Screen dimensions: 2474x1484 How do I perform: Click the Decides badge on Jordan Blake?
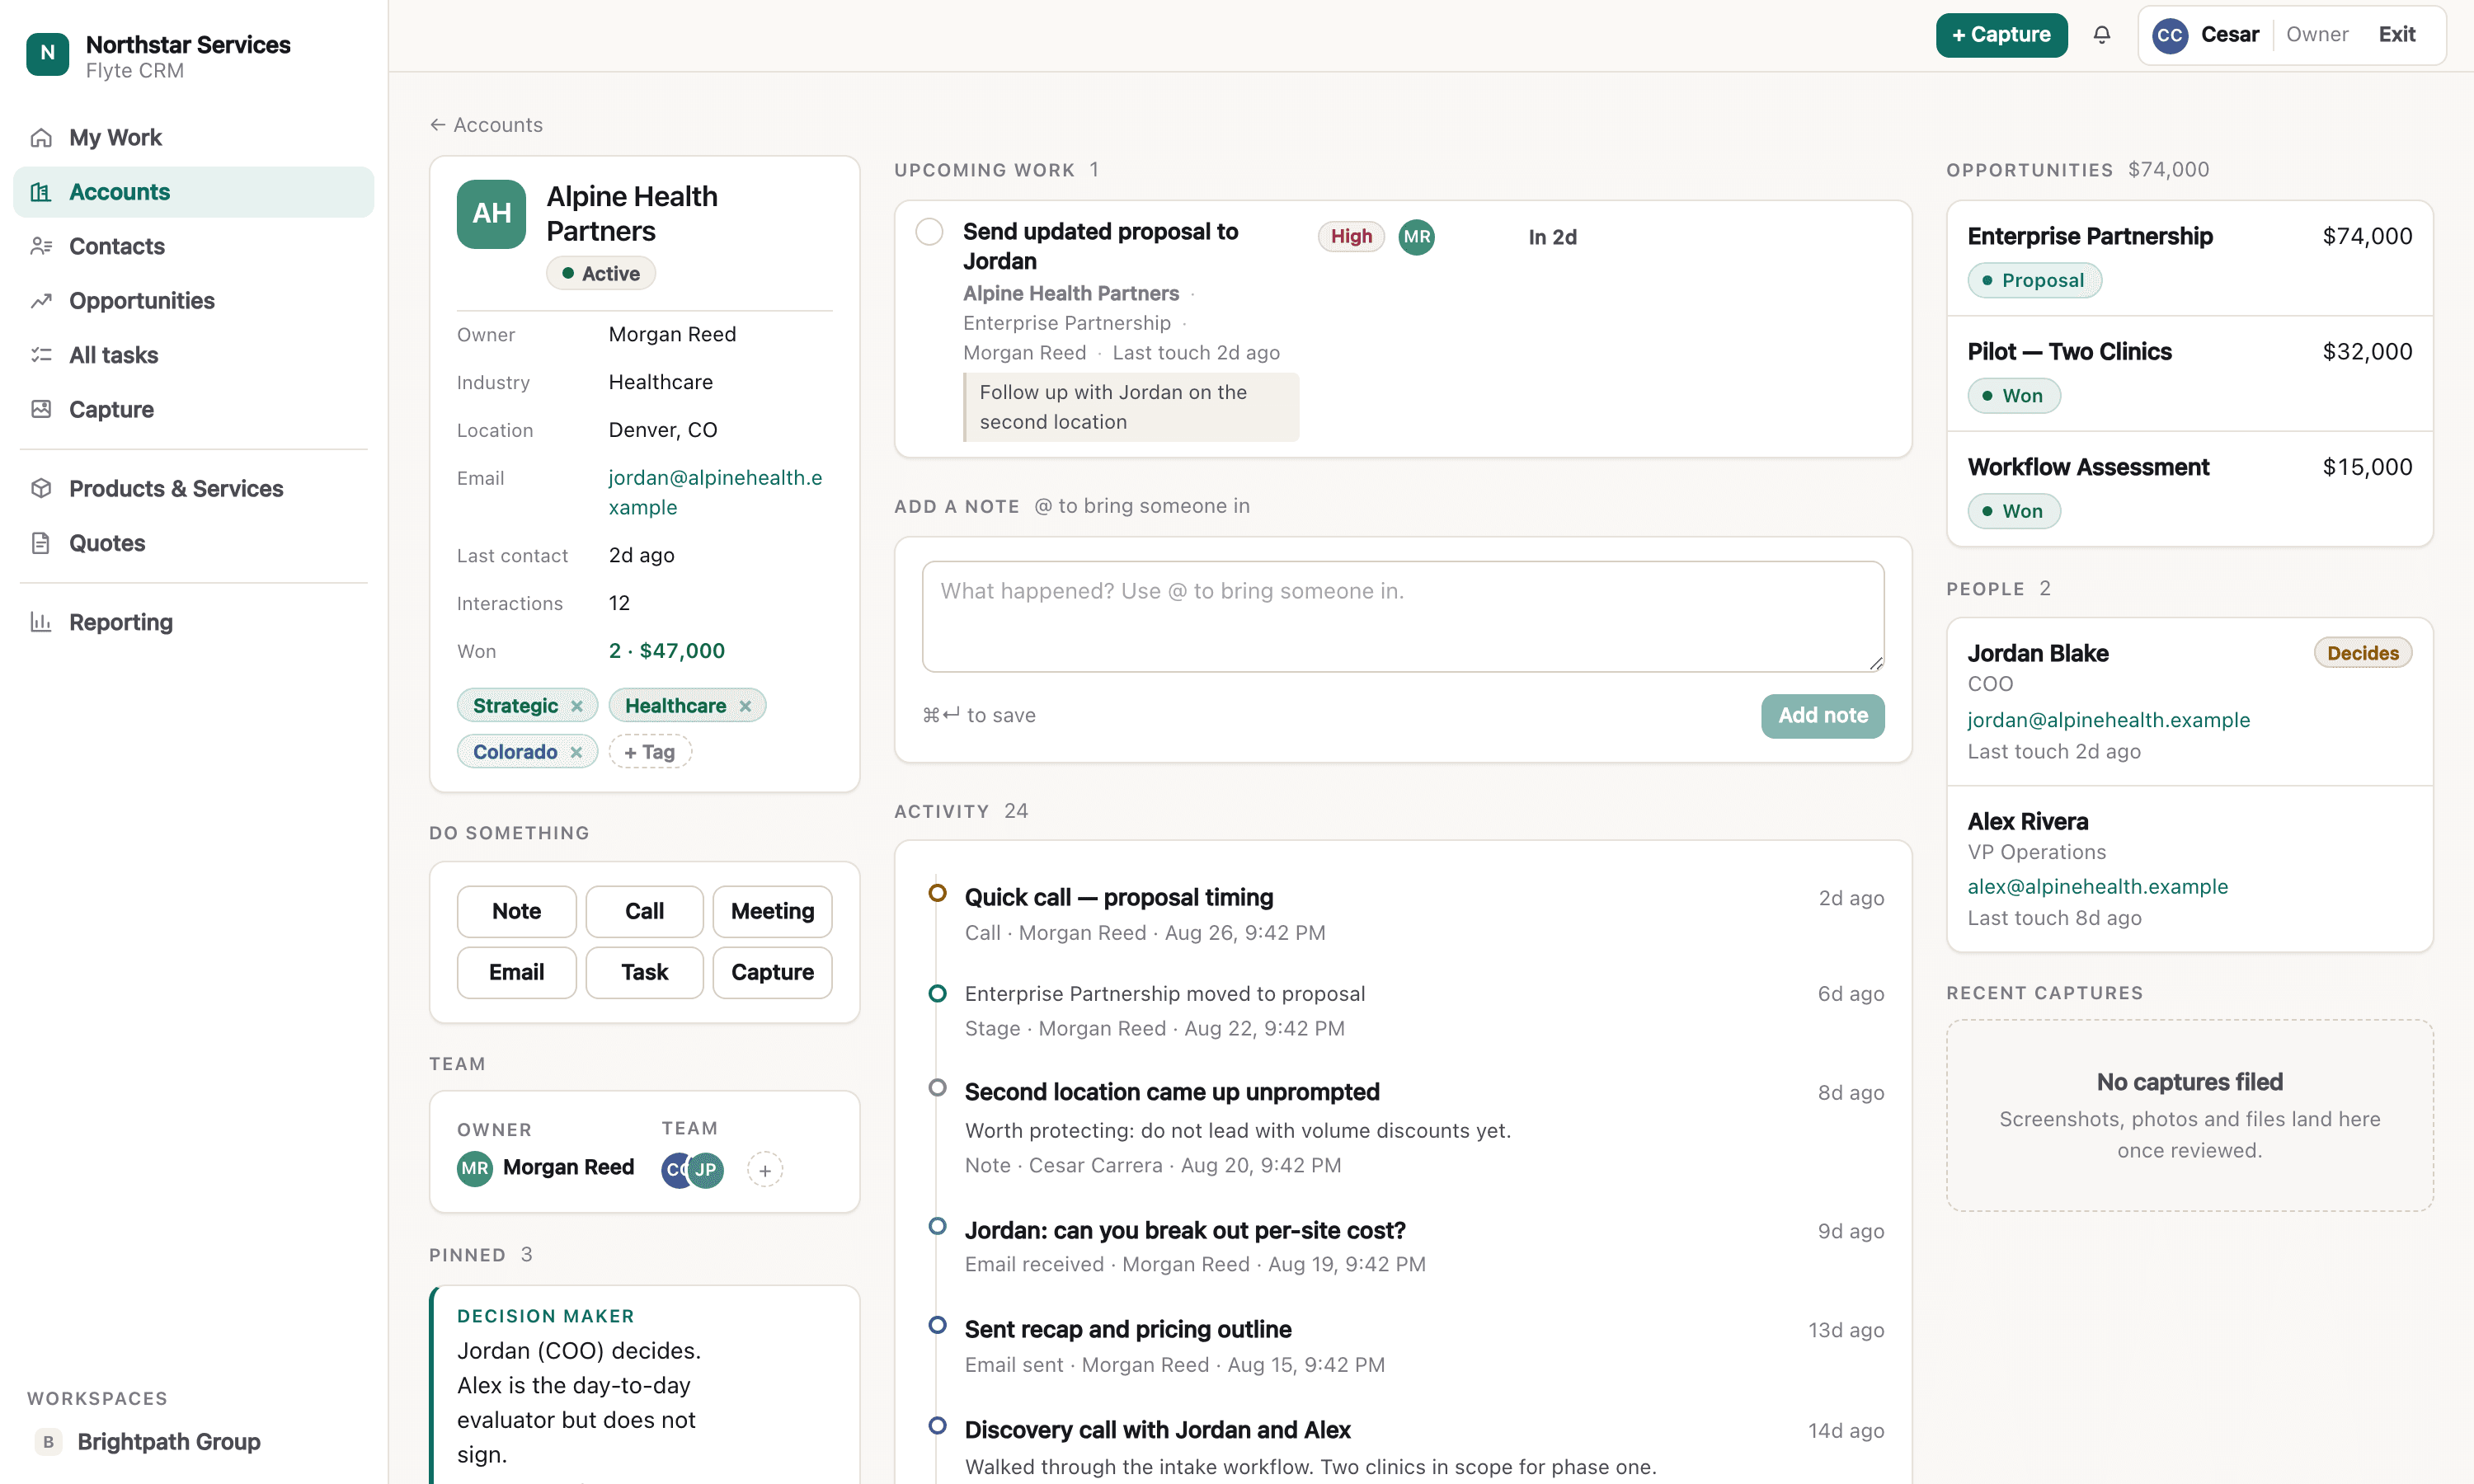point(2362,653)
